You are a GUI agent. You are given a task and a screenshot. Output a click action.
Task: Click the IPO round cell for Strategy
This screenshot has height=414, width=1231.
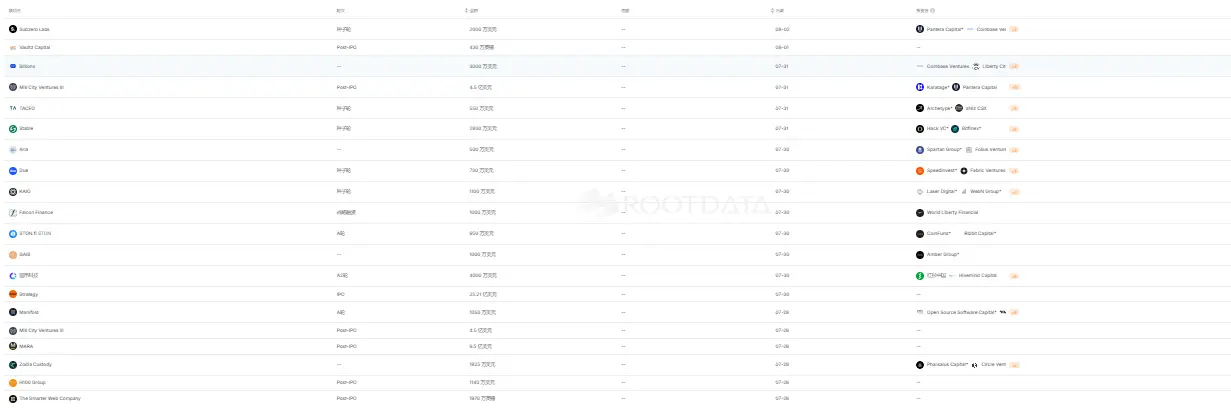click(341, 294)
